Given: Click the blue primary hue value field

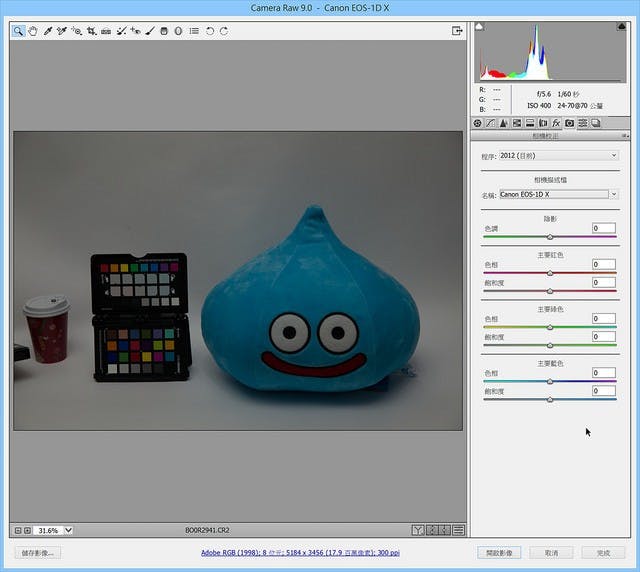Looking at the screenshot, I should 604,373.
